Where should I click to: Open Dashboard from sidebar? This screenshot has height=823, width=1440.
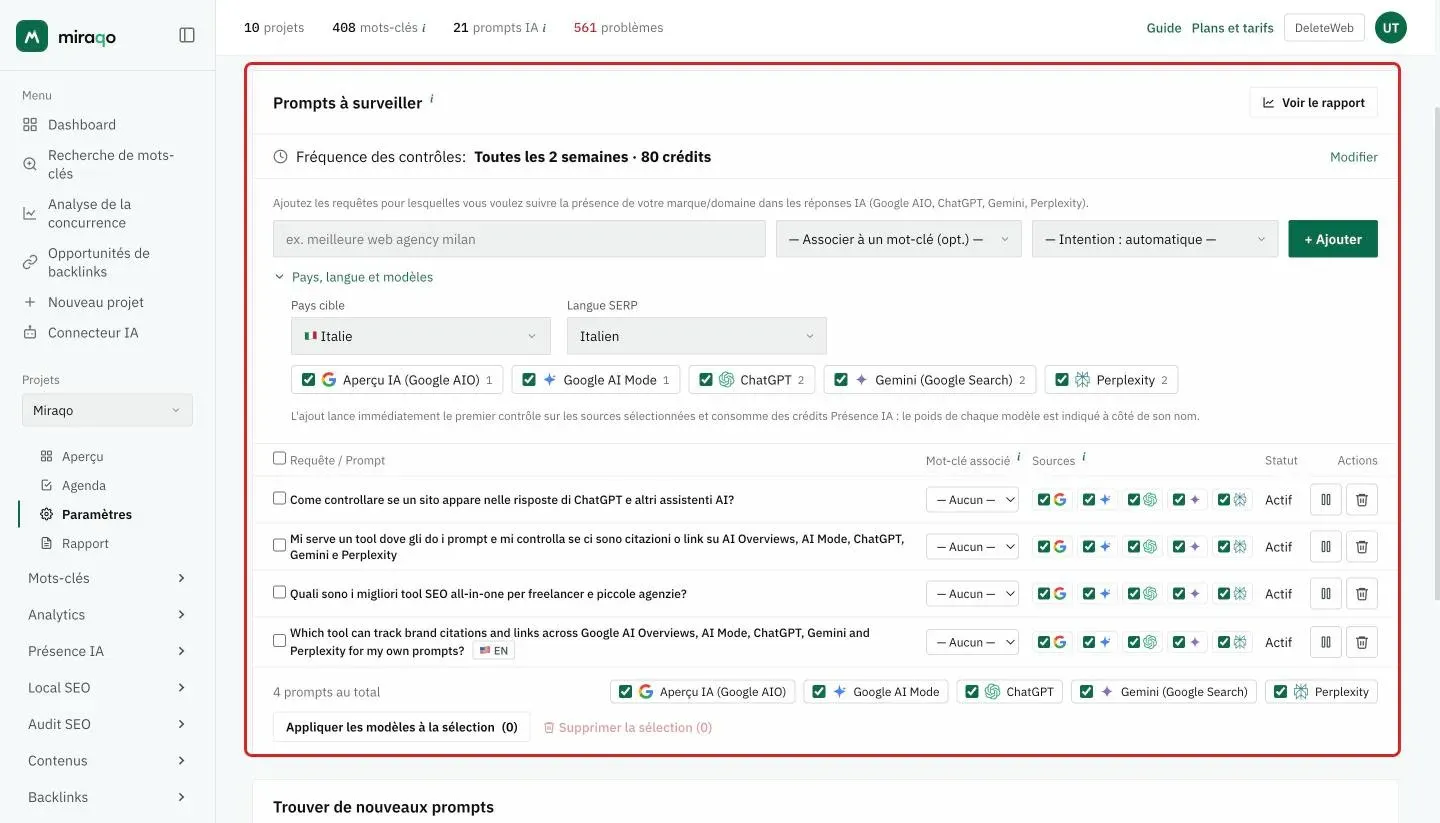click(82, 125)
